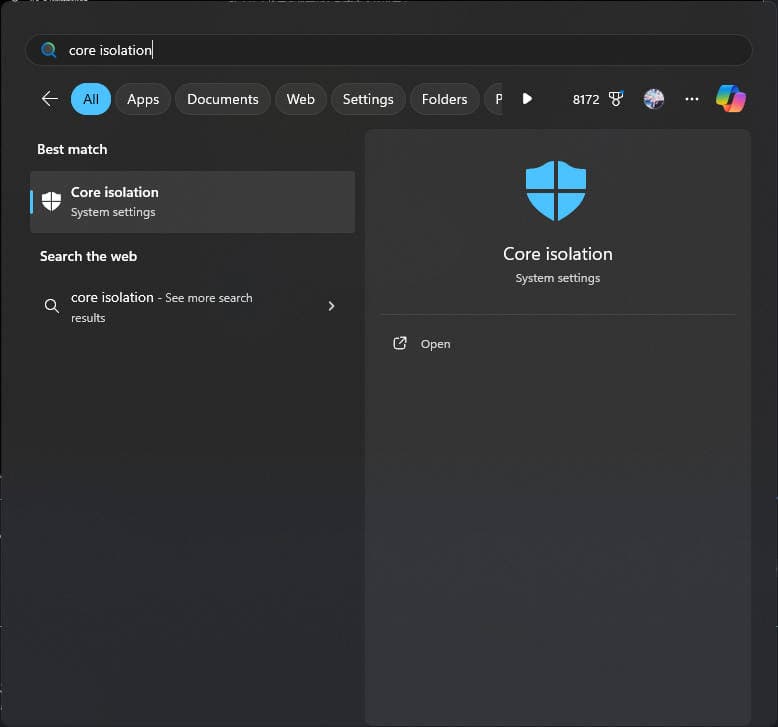Click the white shield icon beside Core isolation
The image size is (778, 727).
[51, 201]
